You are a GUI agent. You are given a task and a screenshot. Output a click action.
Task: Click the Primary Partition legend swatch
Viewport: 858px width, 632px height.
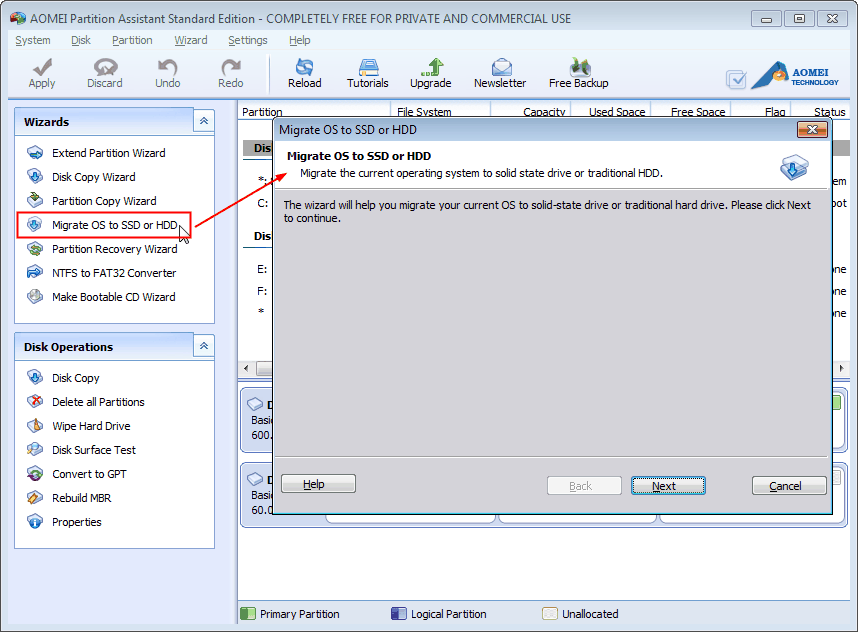click(x=248, y=614)
